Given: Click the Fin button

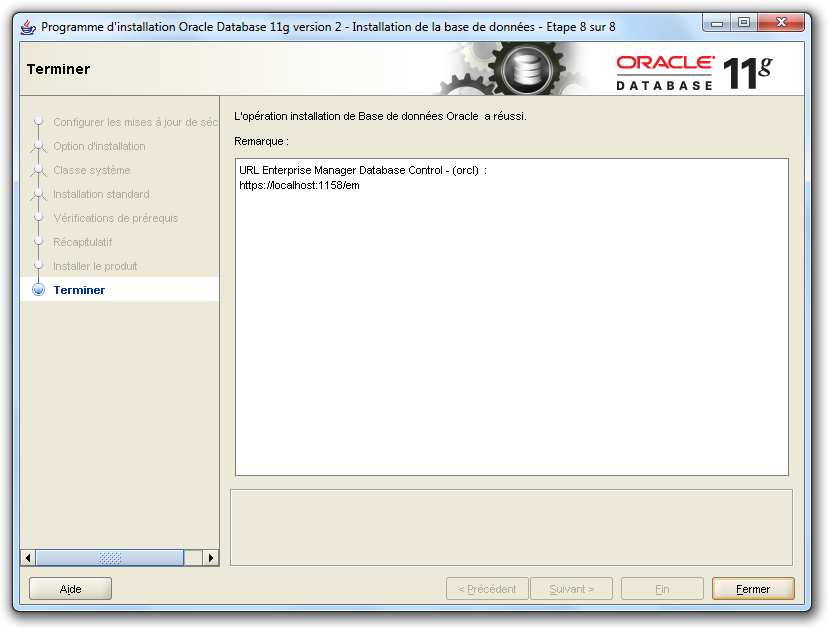Looking at the screenshot, I should click(662, 589).
